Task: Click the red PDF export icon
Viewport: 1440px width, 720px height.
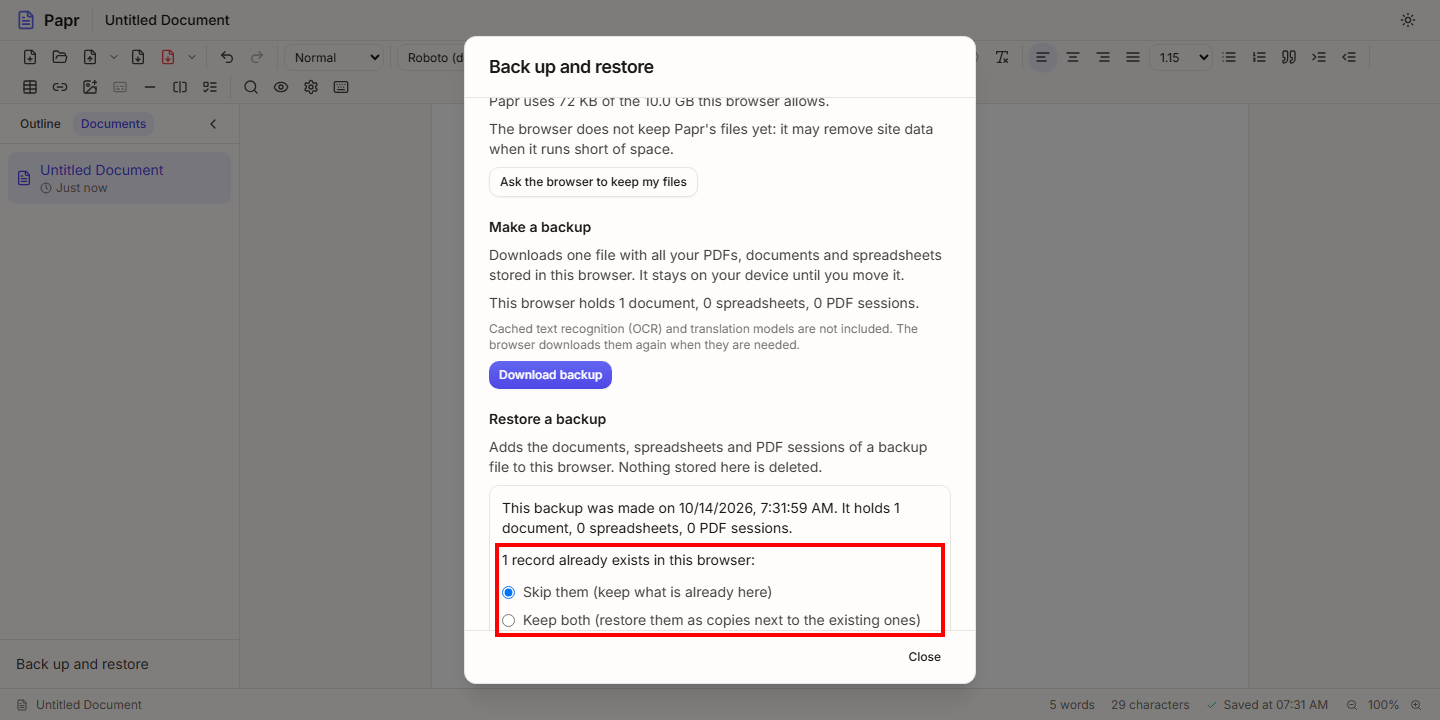Action: click(x=168, y=57)
